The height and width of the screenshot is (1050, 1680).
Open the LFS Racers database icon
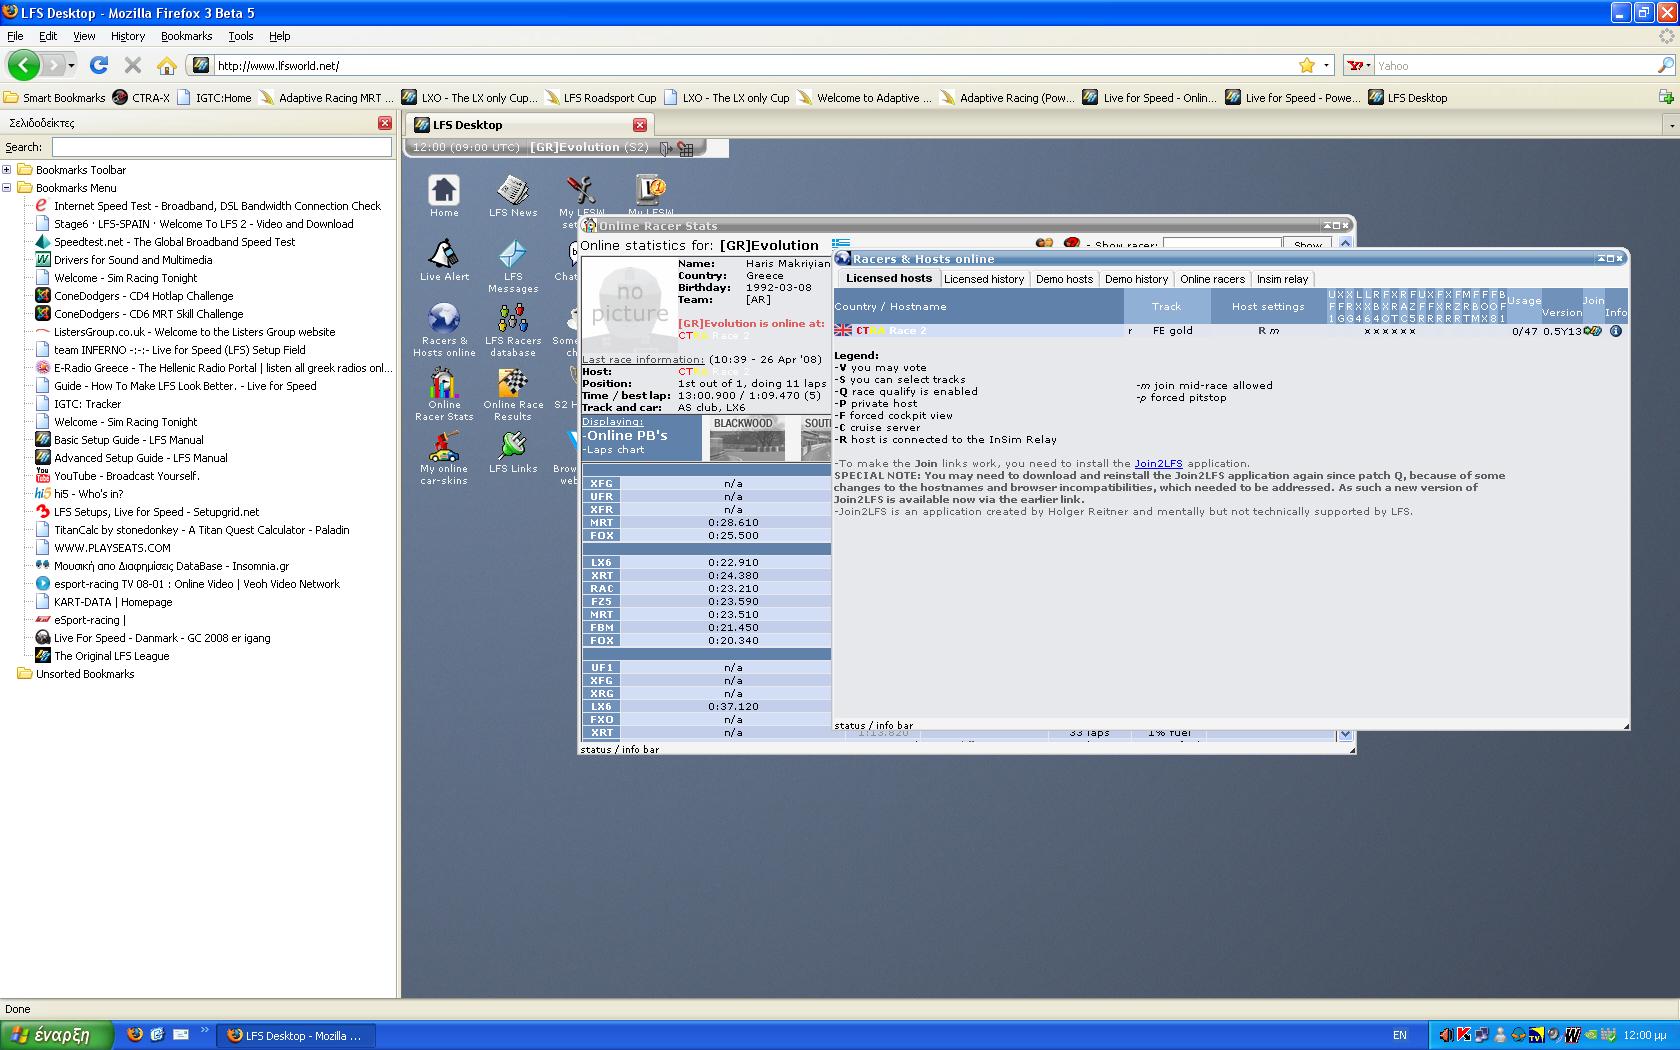513,318
